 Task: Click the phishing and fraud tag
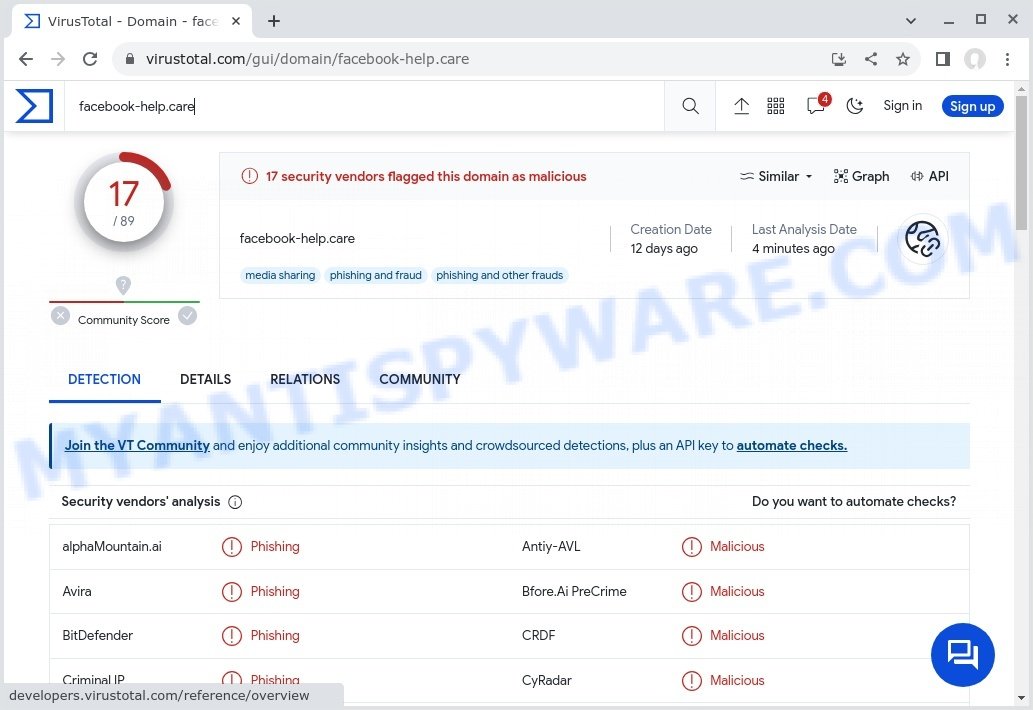[x=376, y=275]
